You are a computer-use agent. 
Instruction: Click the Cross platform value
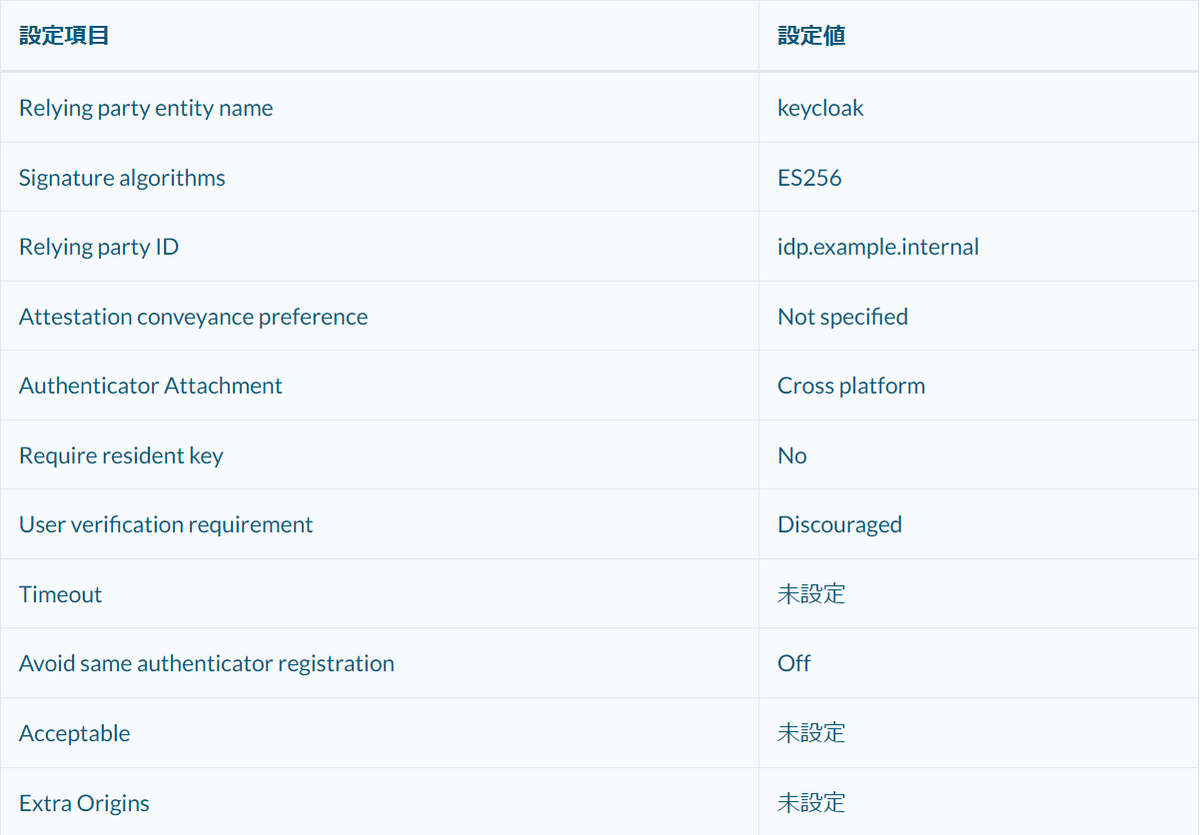(x=851, y=385)
